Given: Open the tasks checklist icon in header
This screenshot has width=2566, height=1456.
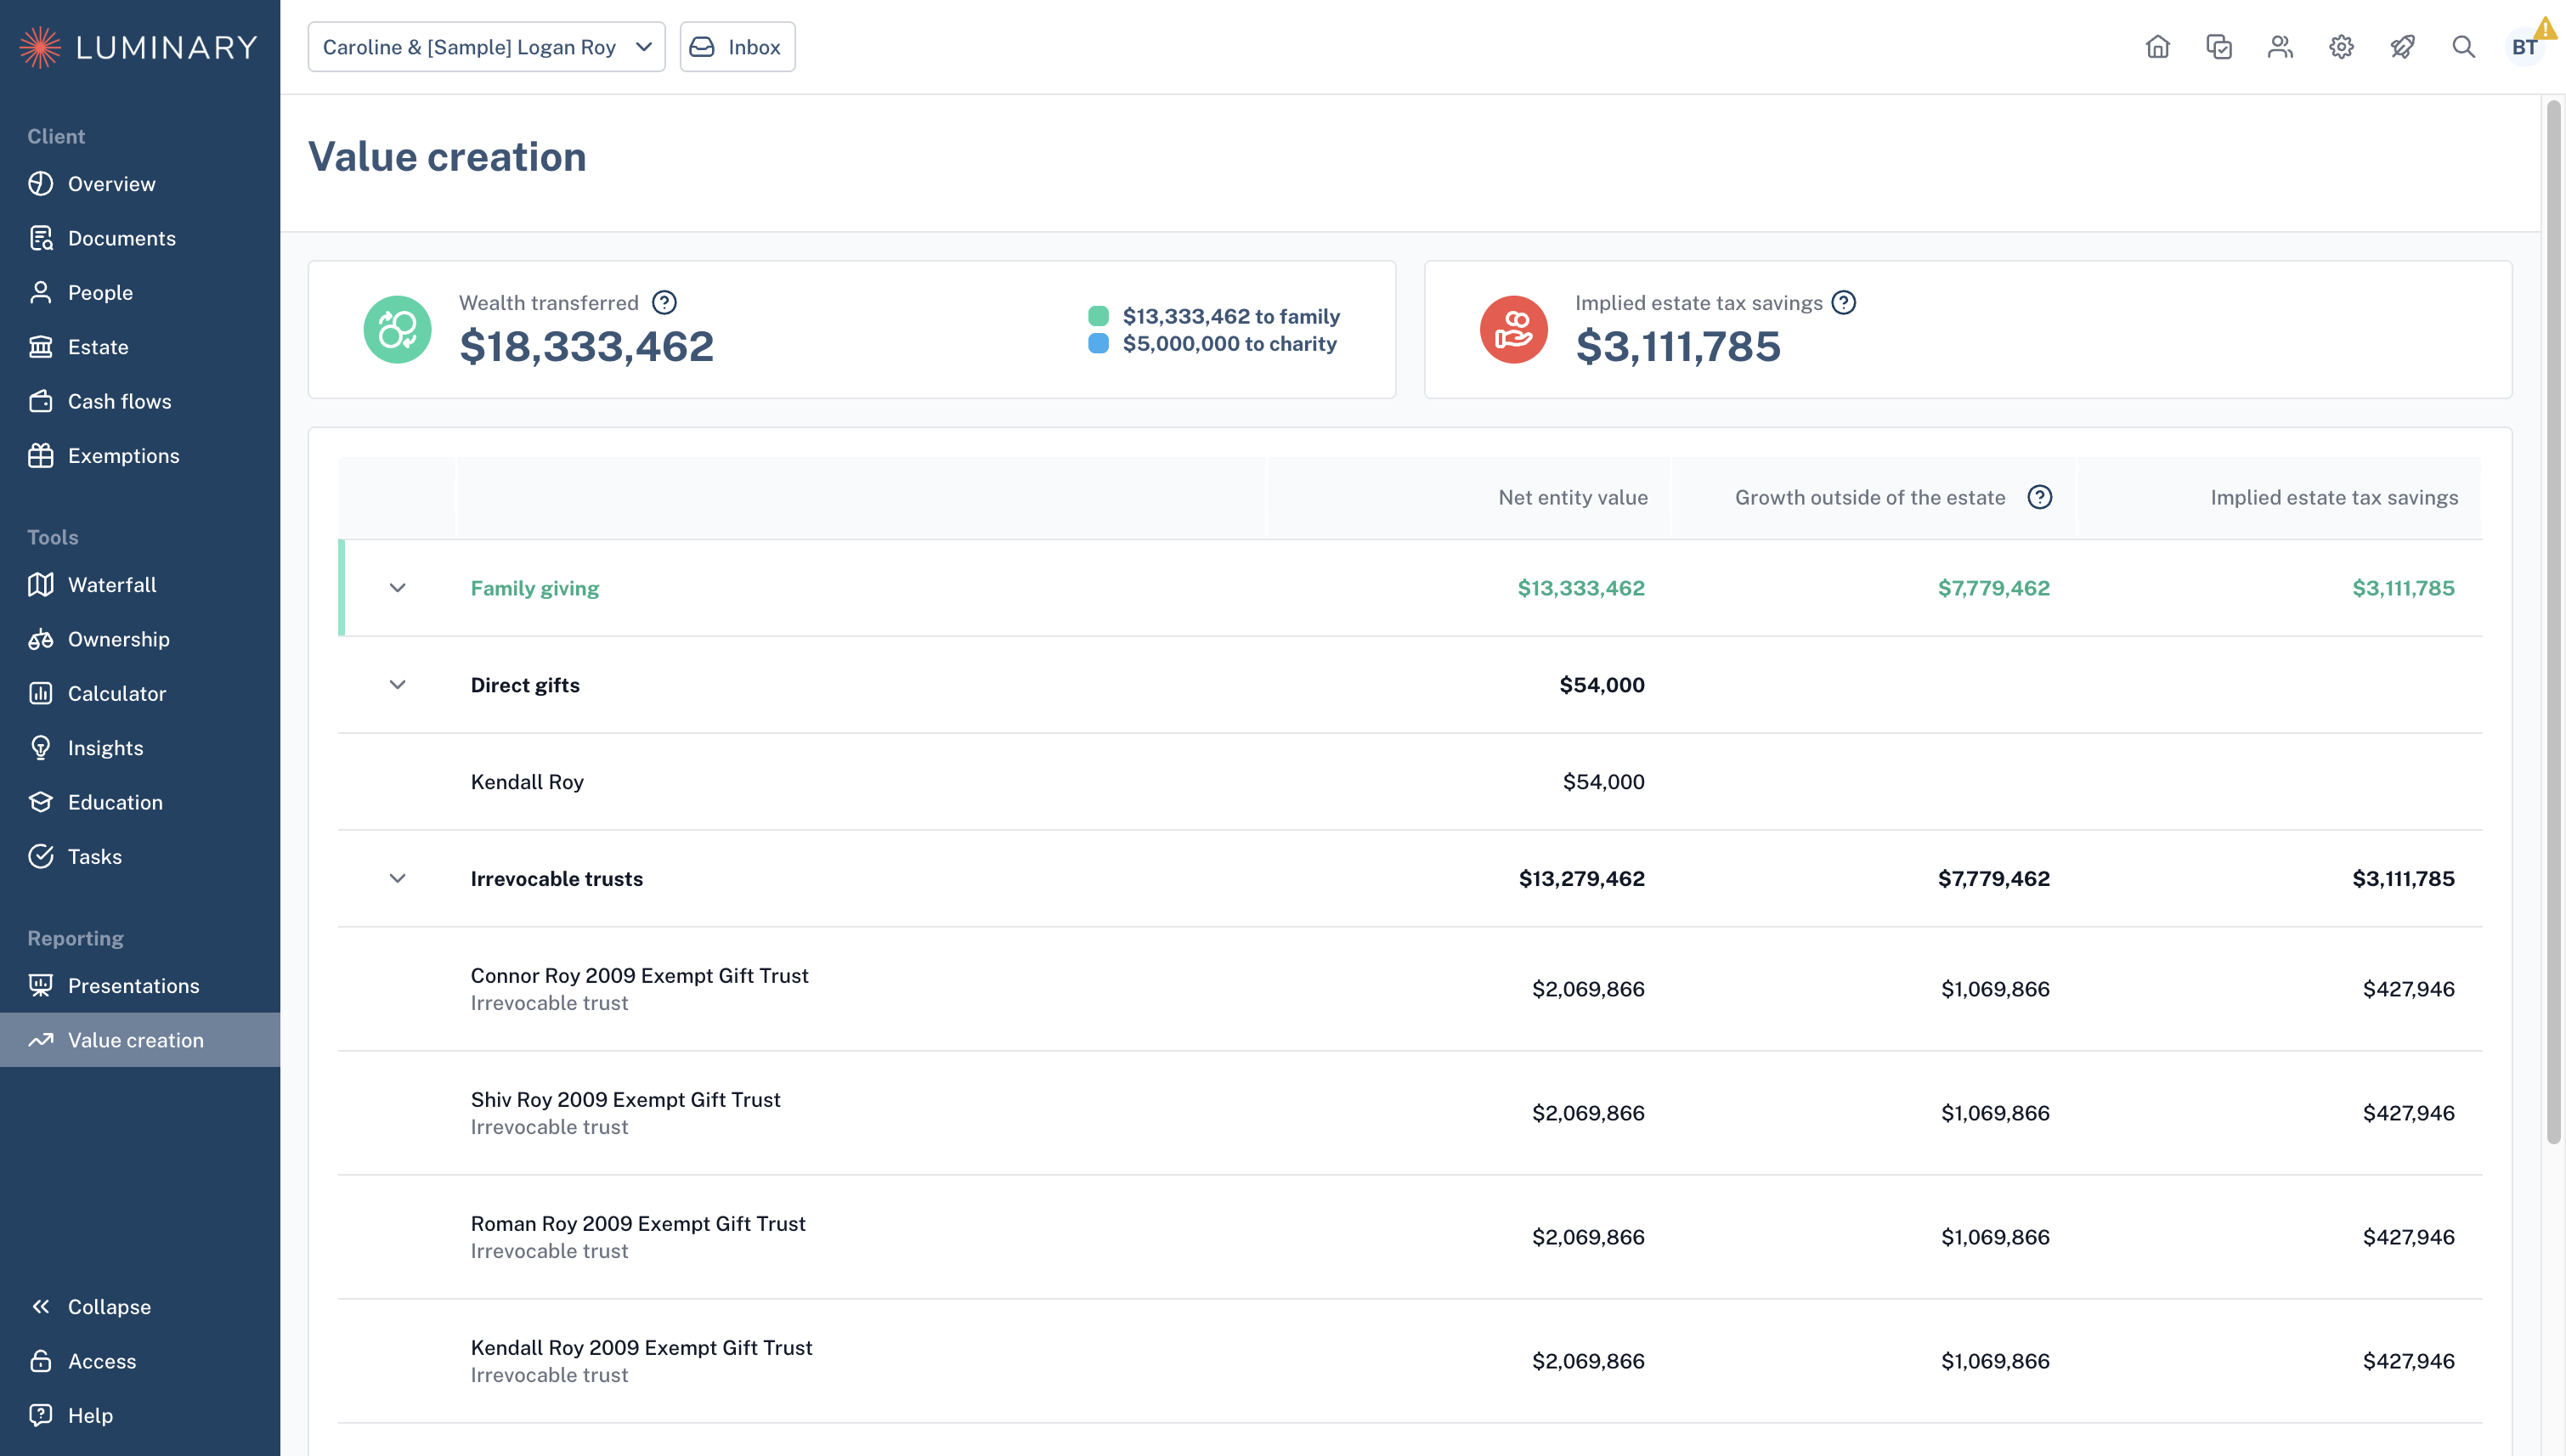Looking at the screenshot, I should (2219, 47).
